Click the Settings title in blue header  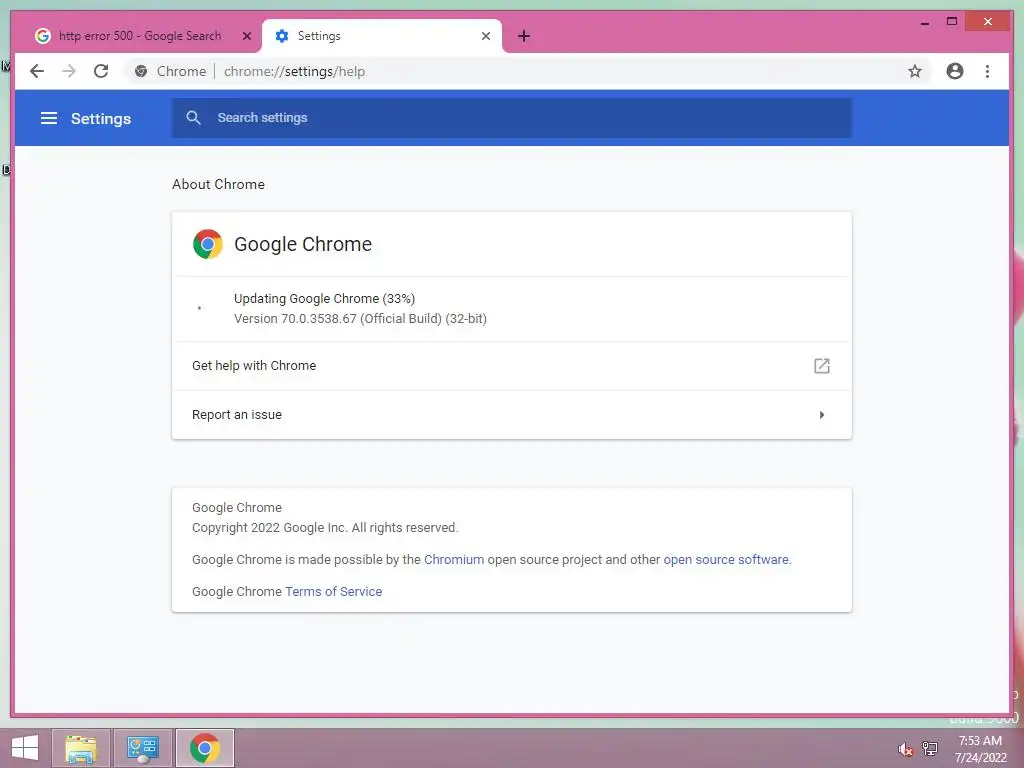pos(101,118)
